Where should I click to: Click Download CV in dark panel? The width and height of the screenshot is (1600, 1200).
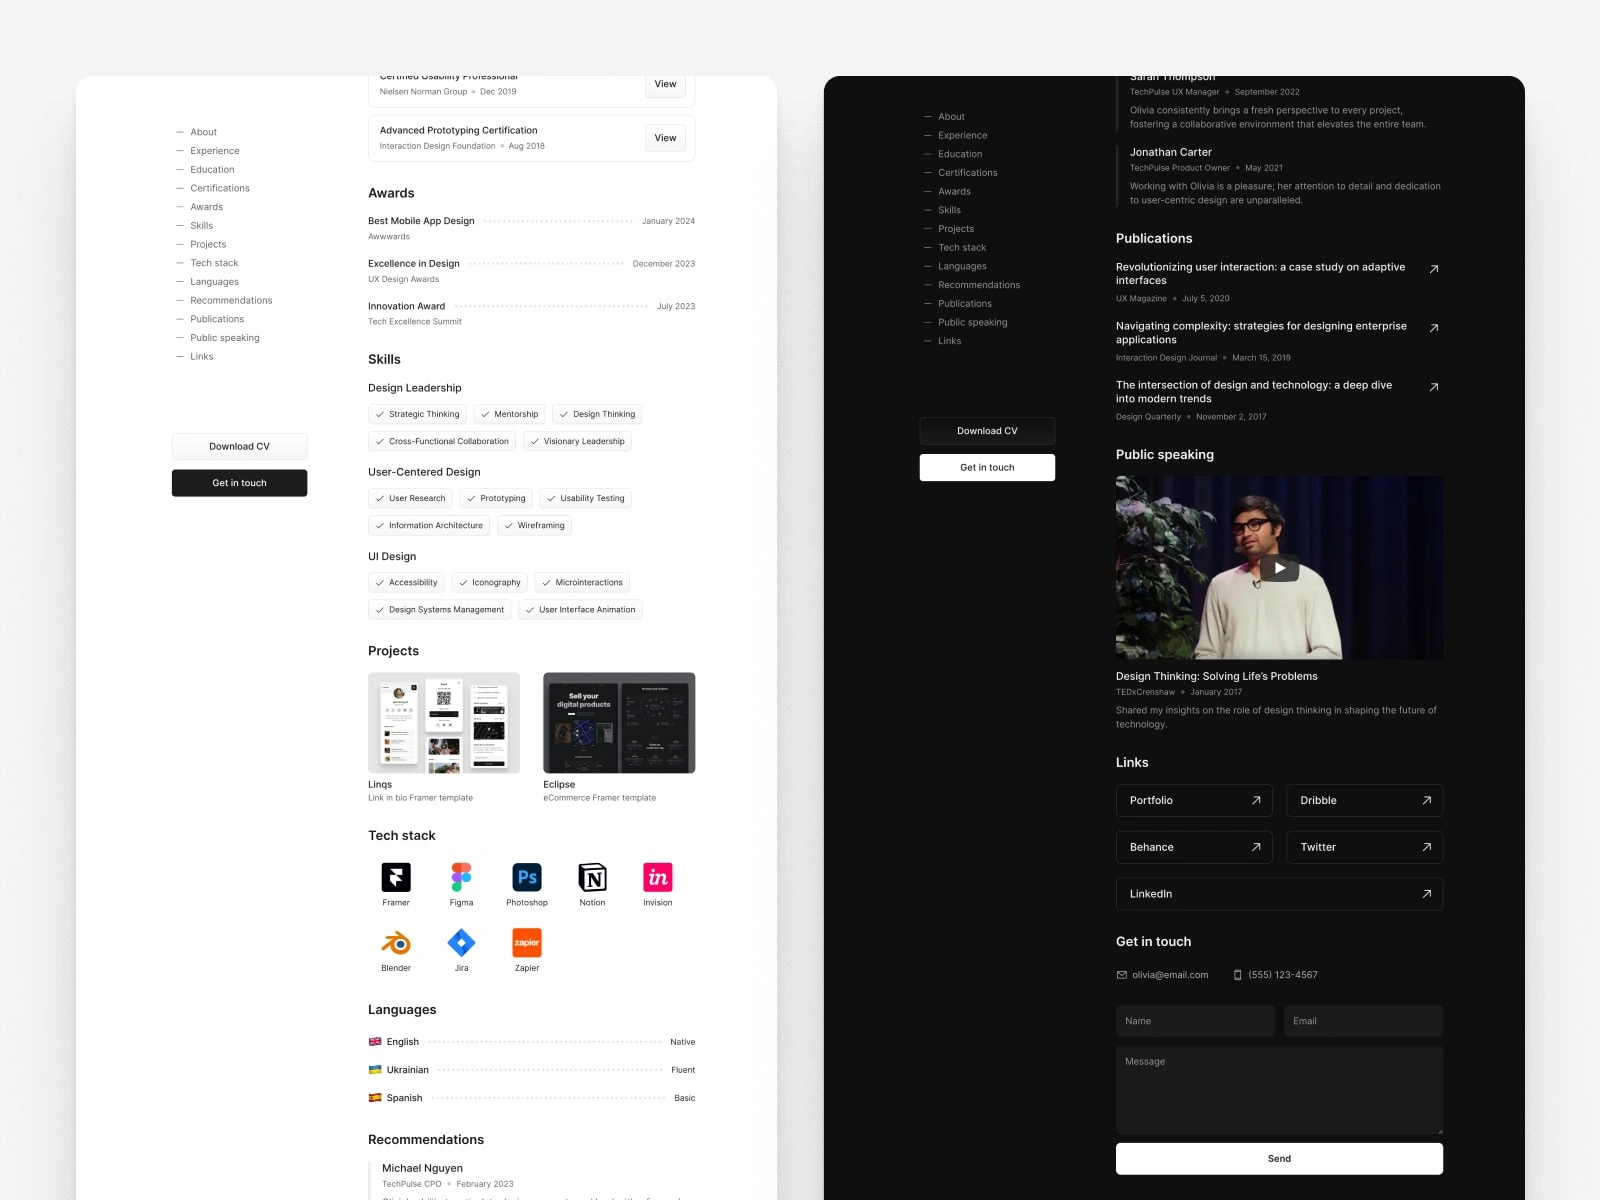(x=987, y=431)
